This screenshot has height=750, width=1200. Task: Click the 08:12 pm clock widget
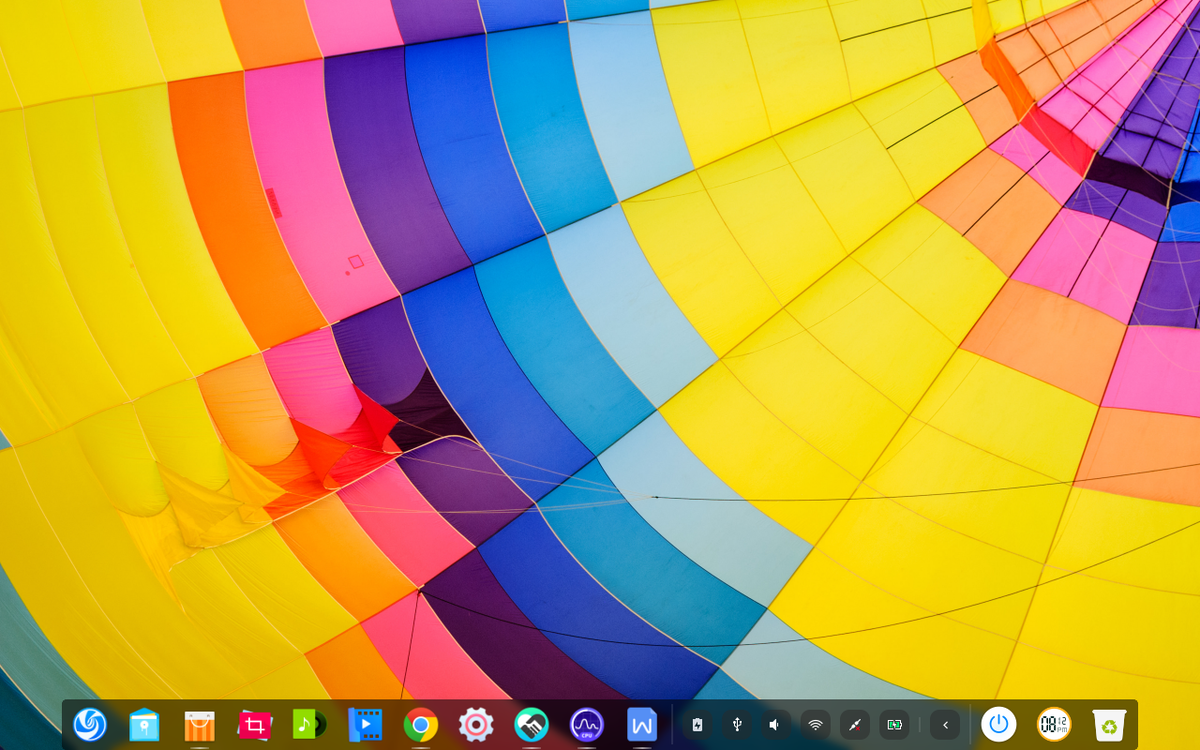[x=1053, y=724]
